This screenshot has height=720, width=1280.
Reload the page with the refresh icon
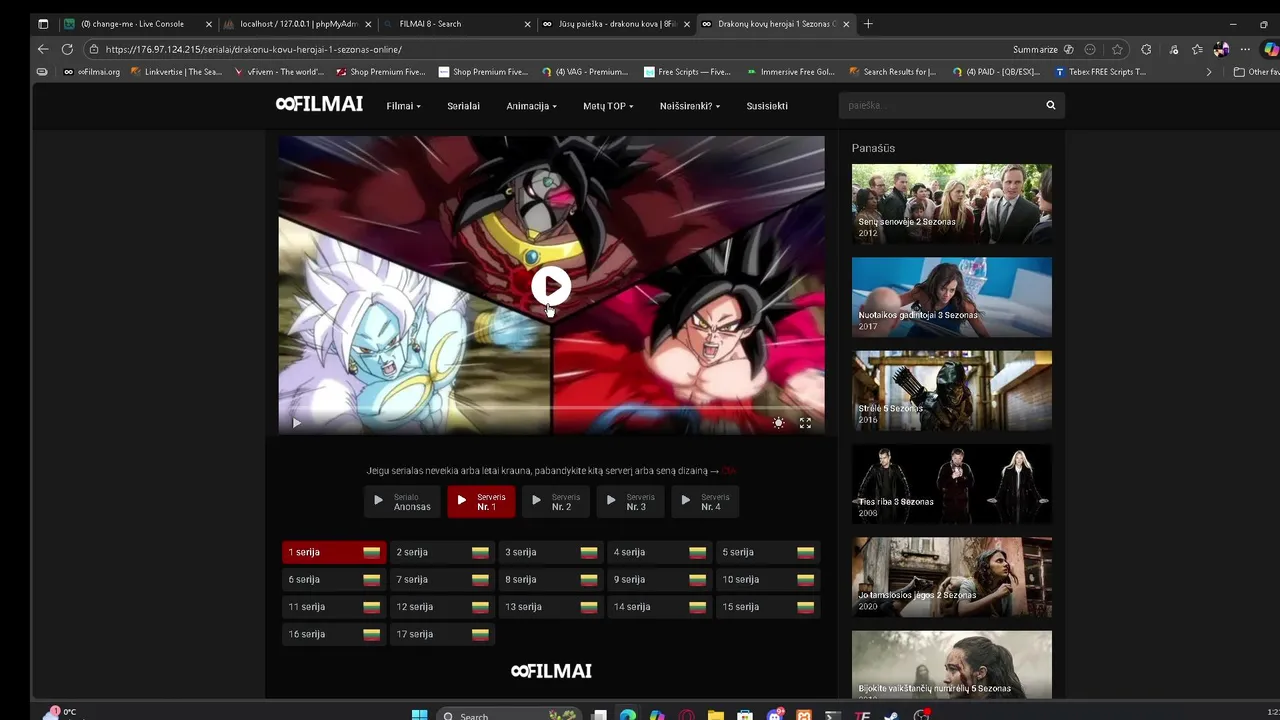click(67, 49)
